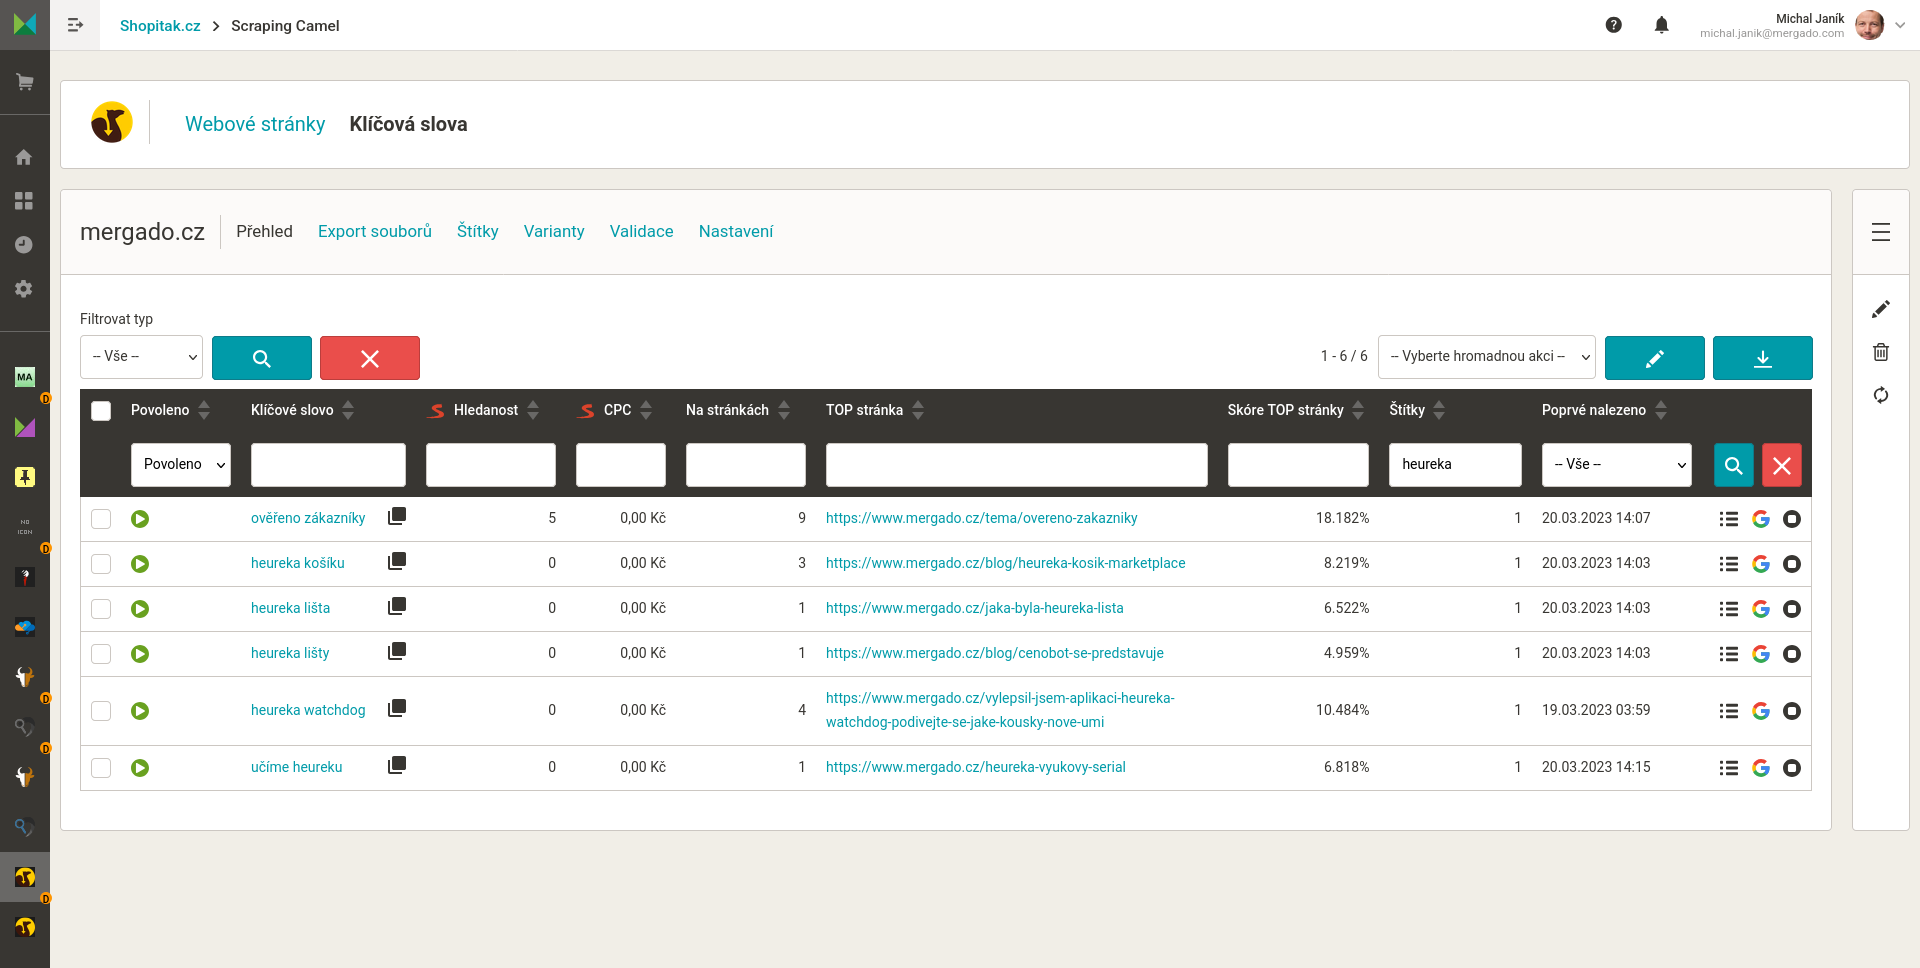Open the Webové stránky tab
This screenshot has height=968, width=1920.
click(x=255, y=124)
